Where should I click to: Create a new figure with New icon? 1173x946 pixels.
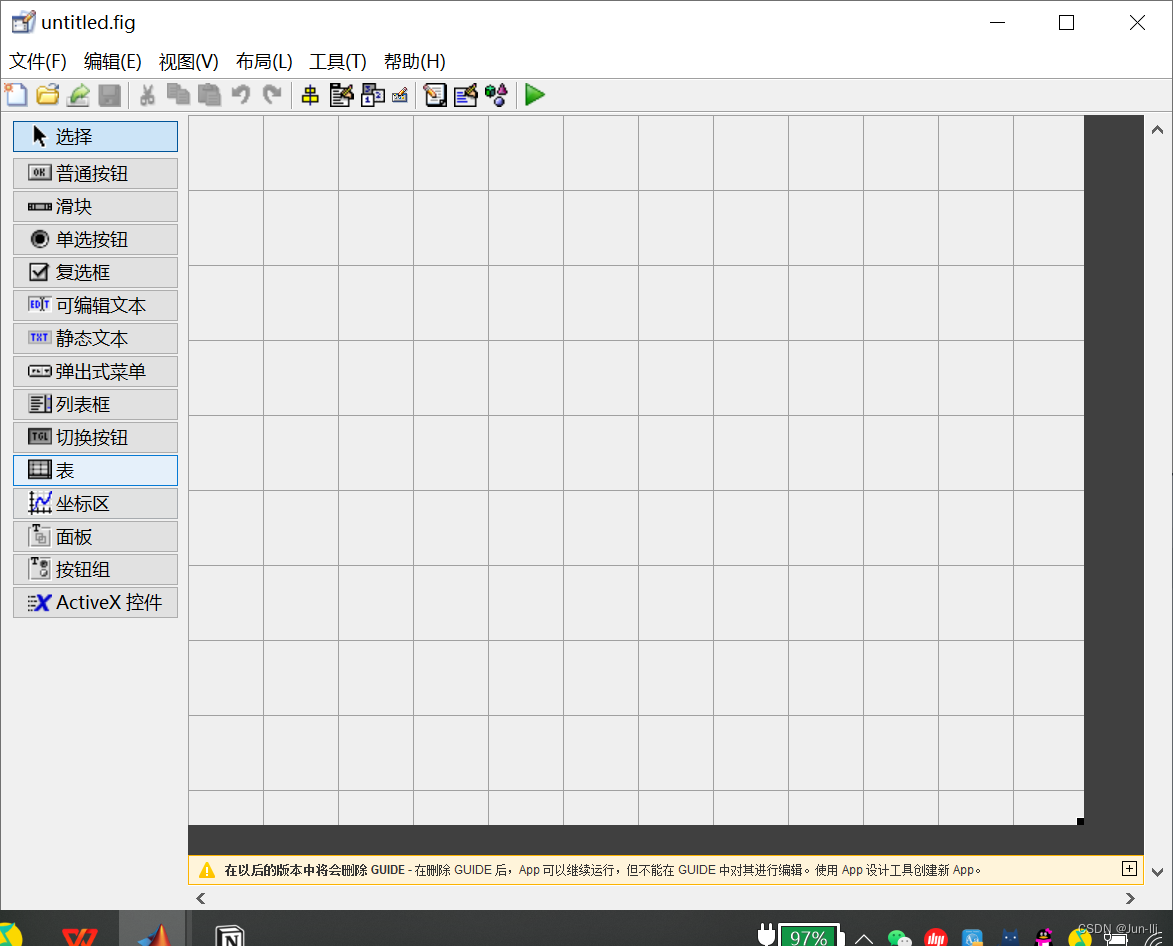tap(16, 94)
